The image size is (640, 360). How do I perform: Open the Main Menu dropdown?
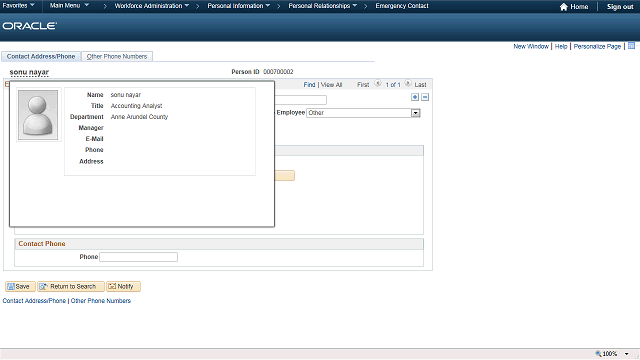(69, 6)
